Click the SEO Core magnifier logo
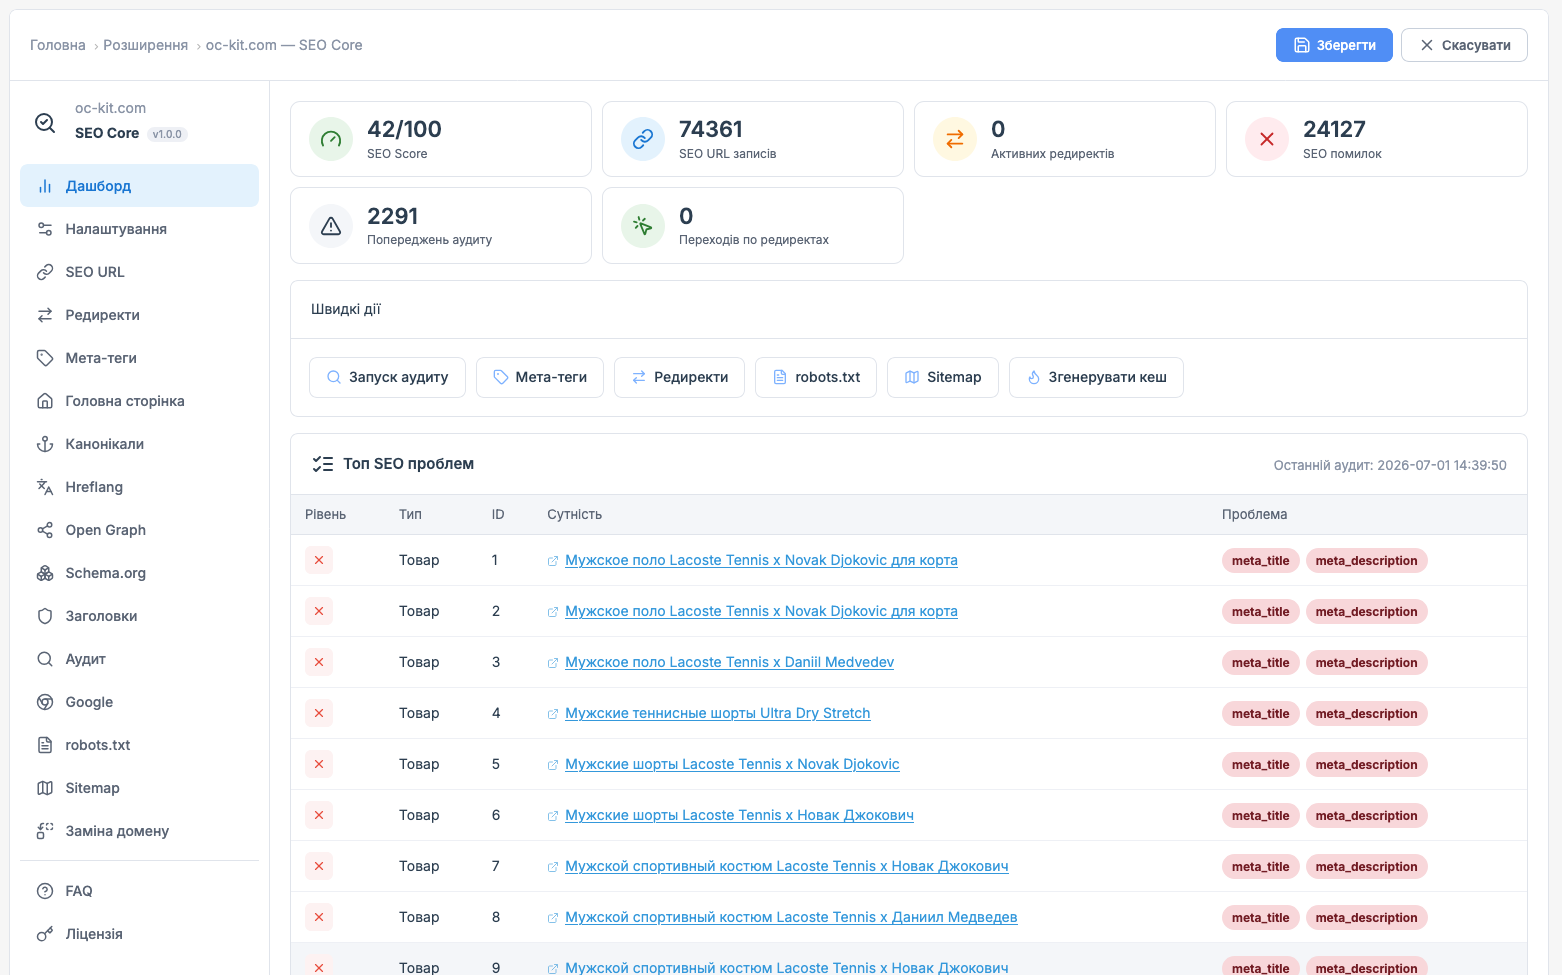Image resolution: width=1562 pixels, height=975 pixels. (x=45, y=122)
